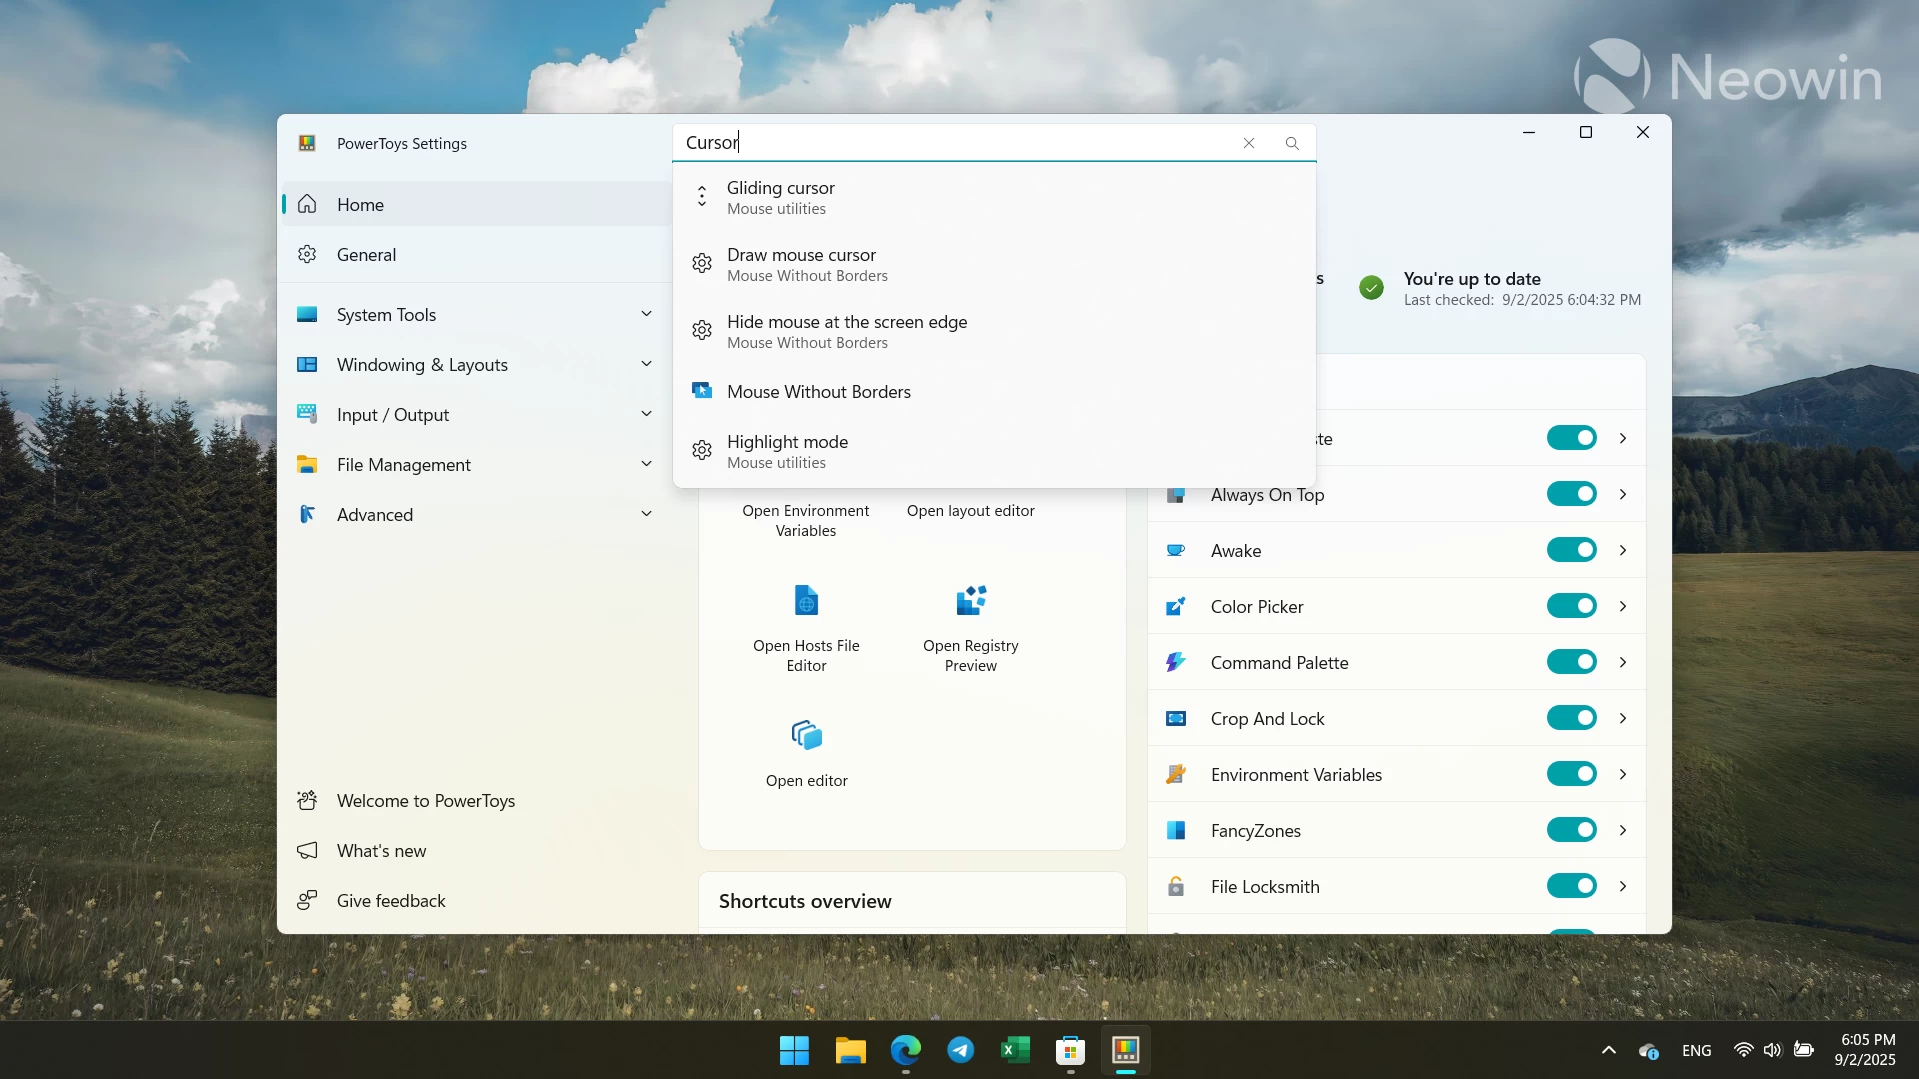This screenshot has height=1079, width=1919.
Task: Click Give feedback link
Action: pyautogui.click(x=390, y=901)
